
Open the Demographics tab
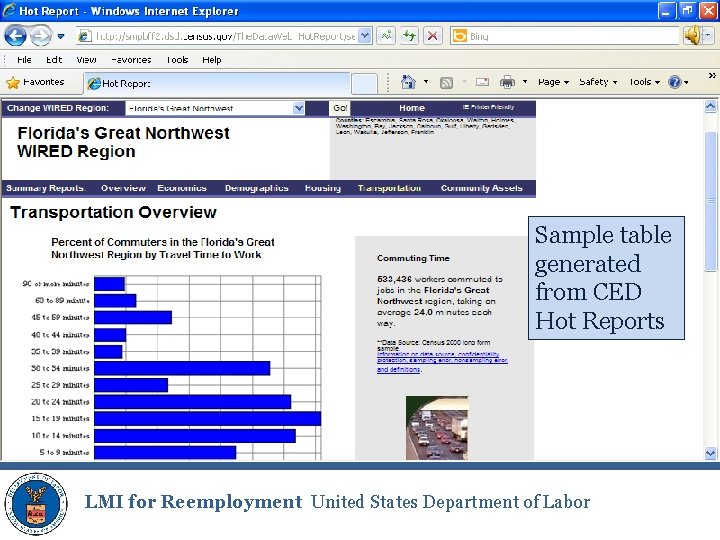coord(257,188)
